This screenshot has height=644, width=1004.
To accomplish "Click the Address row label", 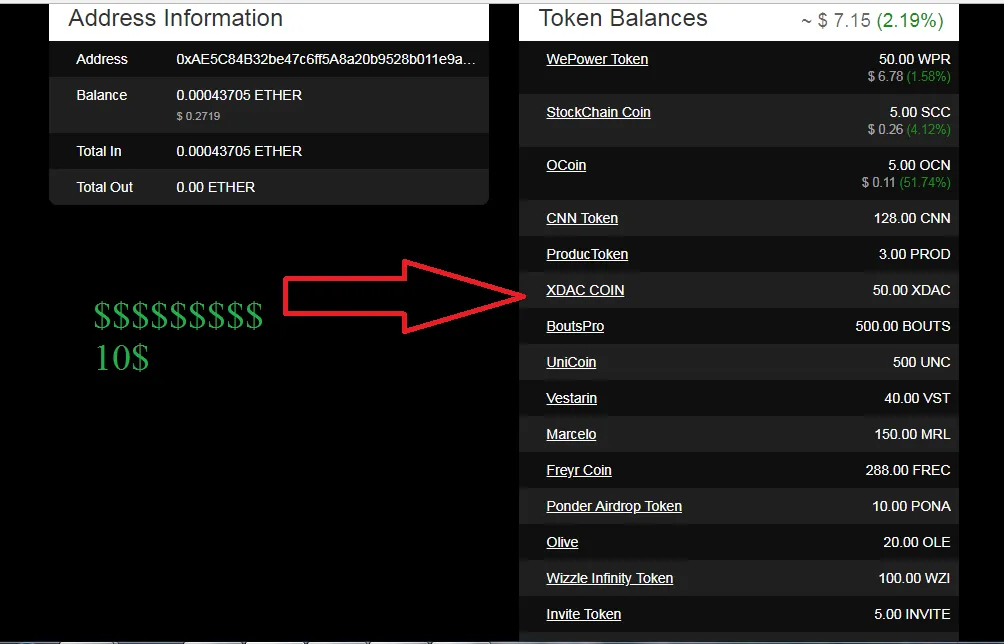I will pyautogui.click(x=102, y=59).
